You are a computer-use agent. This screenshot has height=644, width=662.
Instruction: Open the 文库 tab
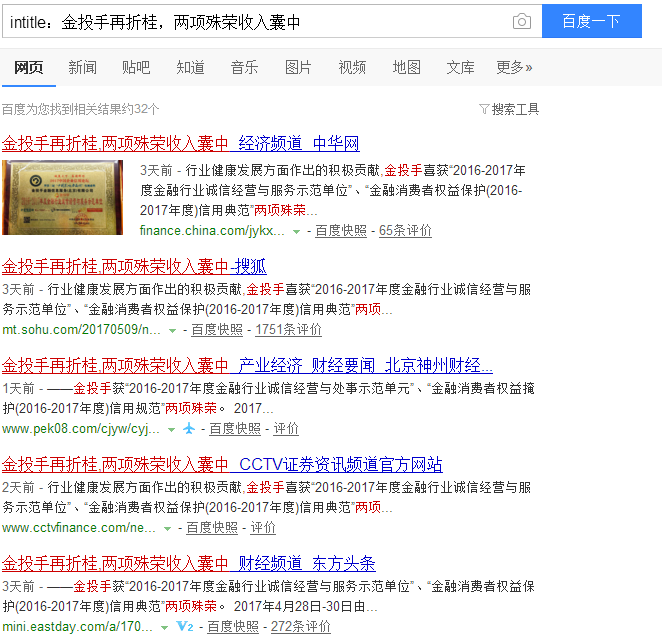tap(460, 68)
